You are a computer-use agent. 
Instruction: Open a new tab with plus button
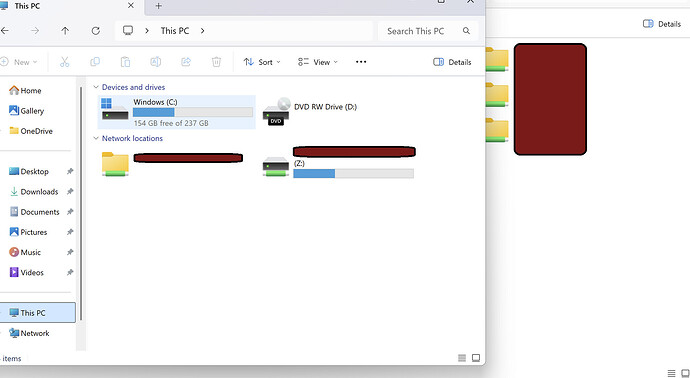pyautogui.click(x=158, y=6)
